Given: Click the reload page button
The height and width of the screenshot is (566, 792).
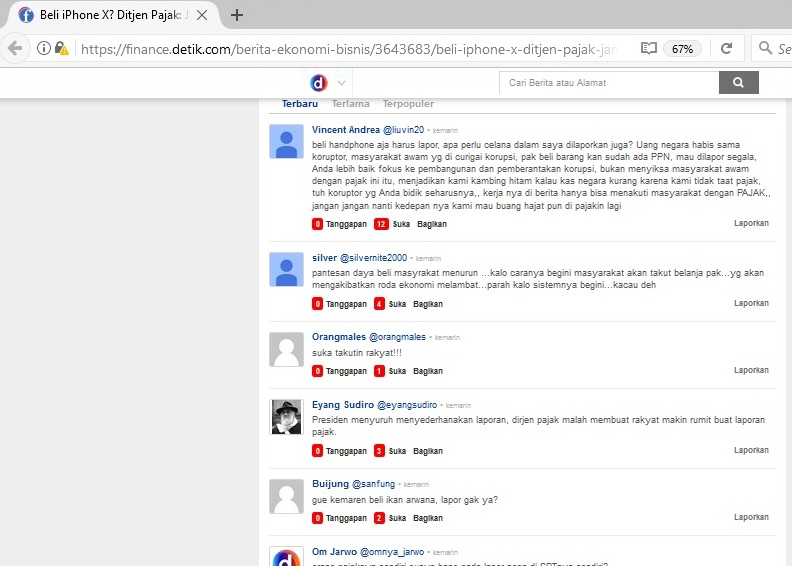Looking at the screenshot, I should [x=726, y=48].
